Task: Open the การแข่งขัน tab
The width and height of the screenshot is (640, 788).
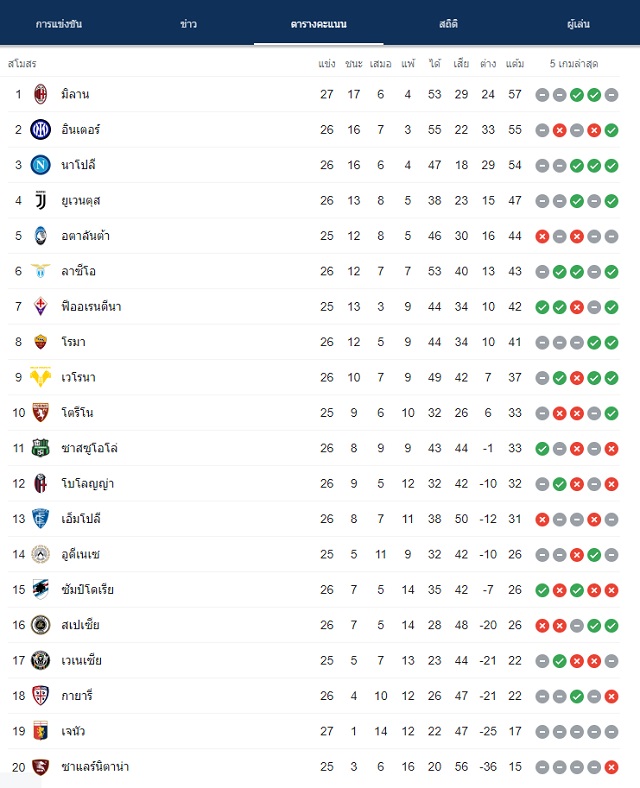Action: tap(59, 24)
